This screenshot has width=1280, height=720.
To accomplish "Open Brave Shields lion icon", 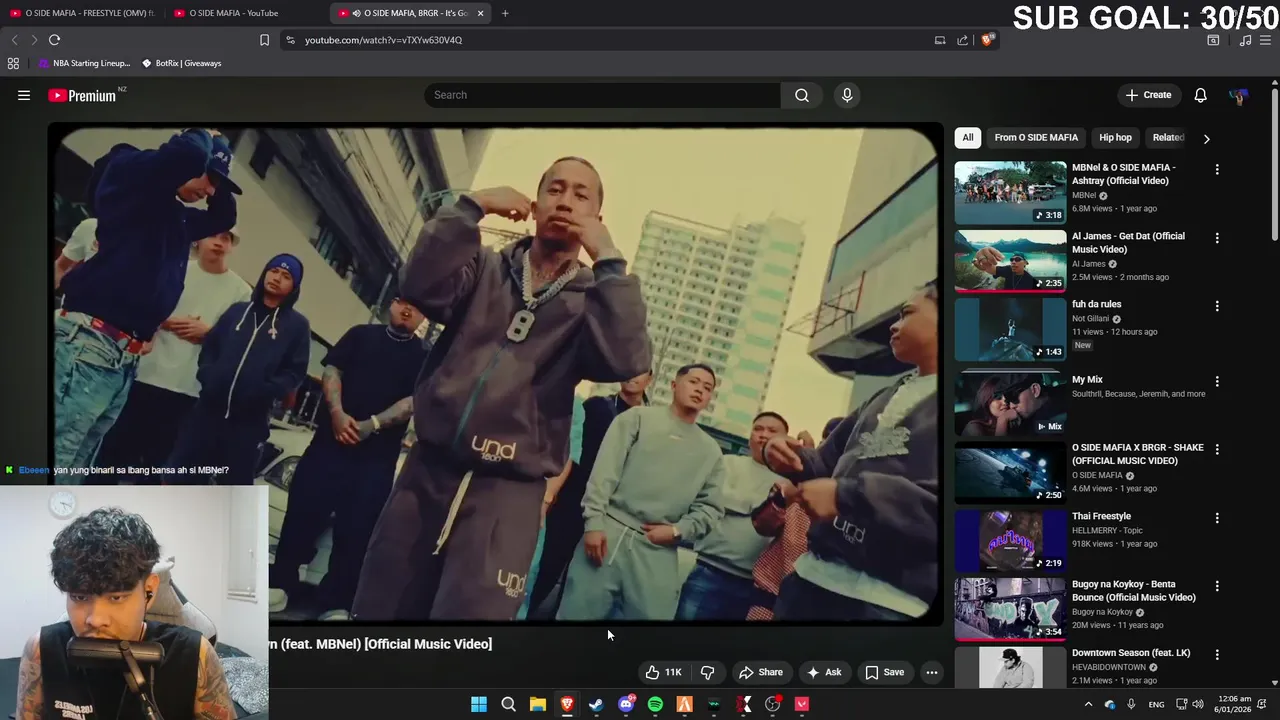I will [988, 40].
